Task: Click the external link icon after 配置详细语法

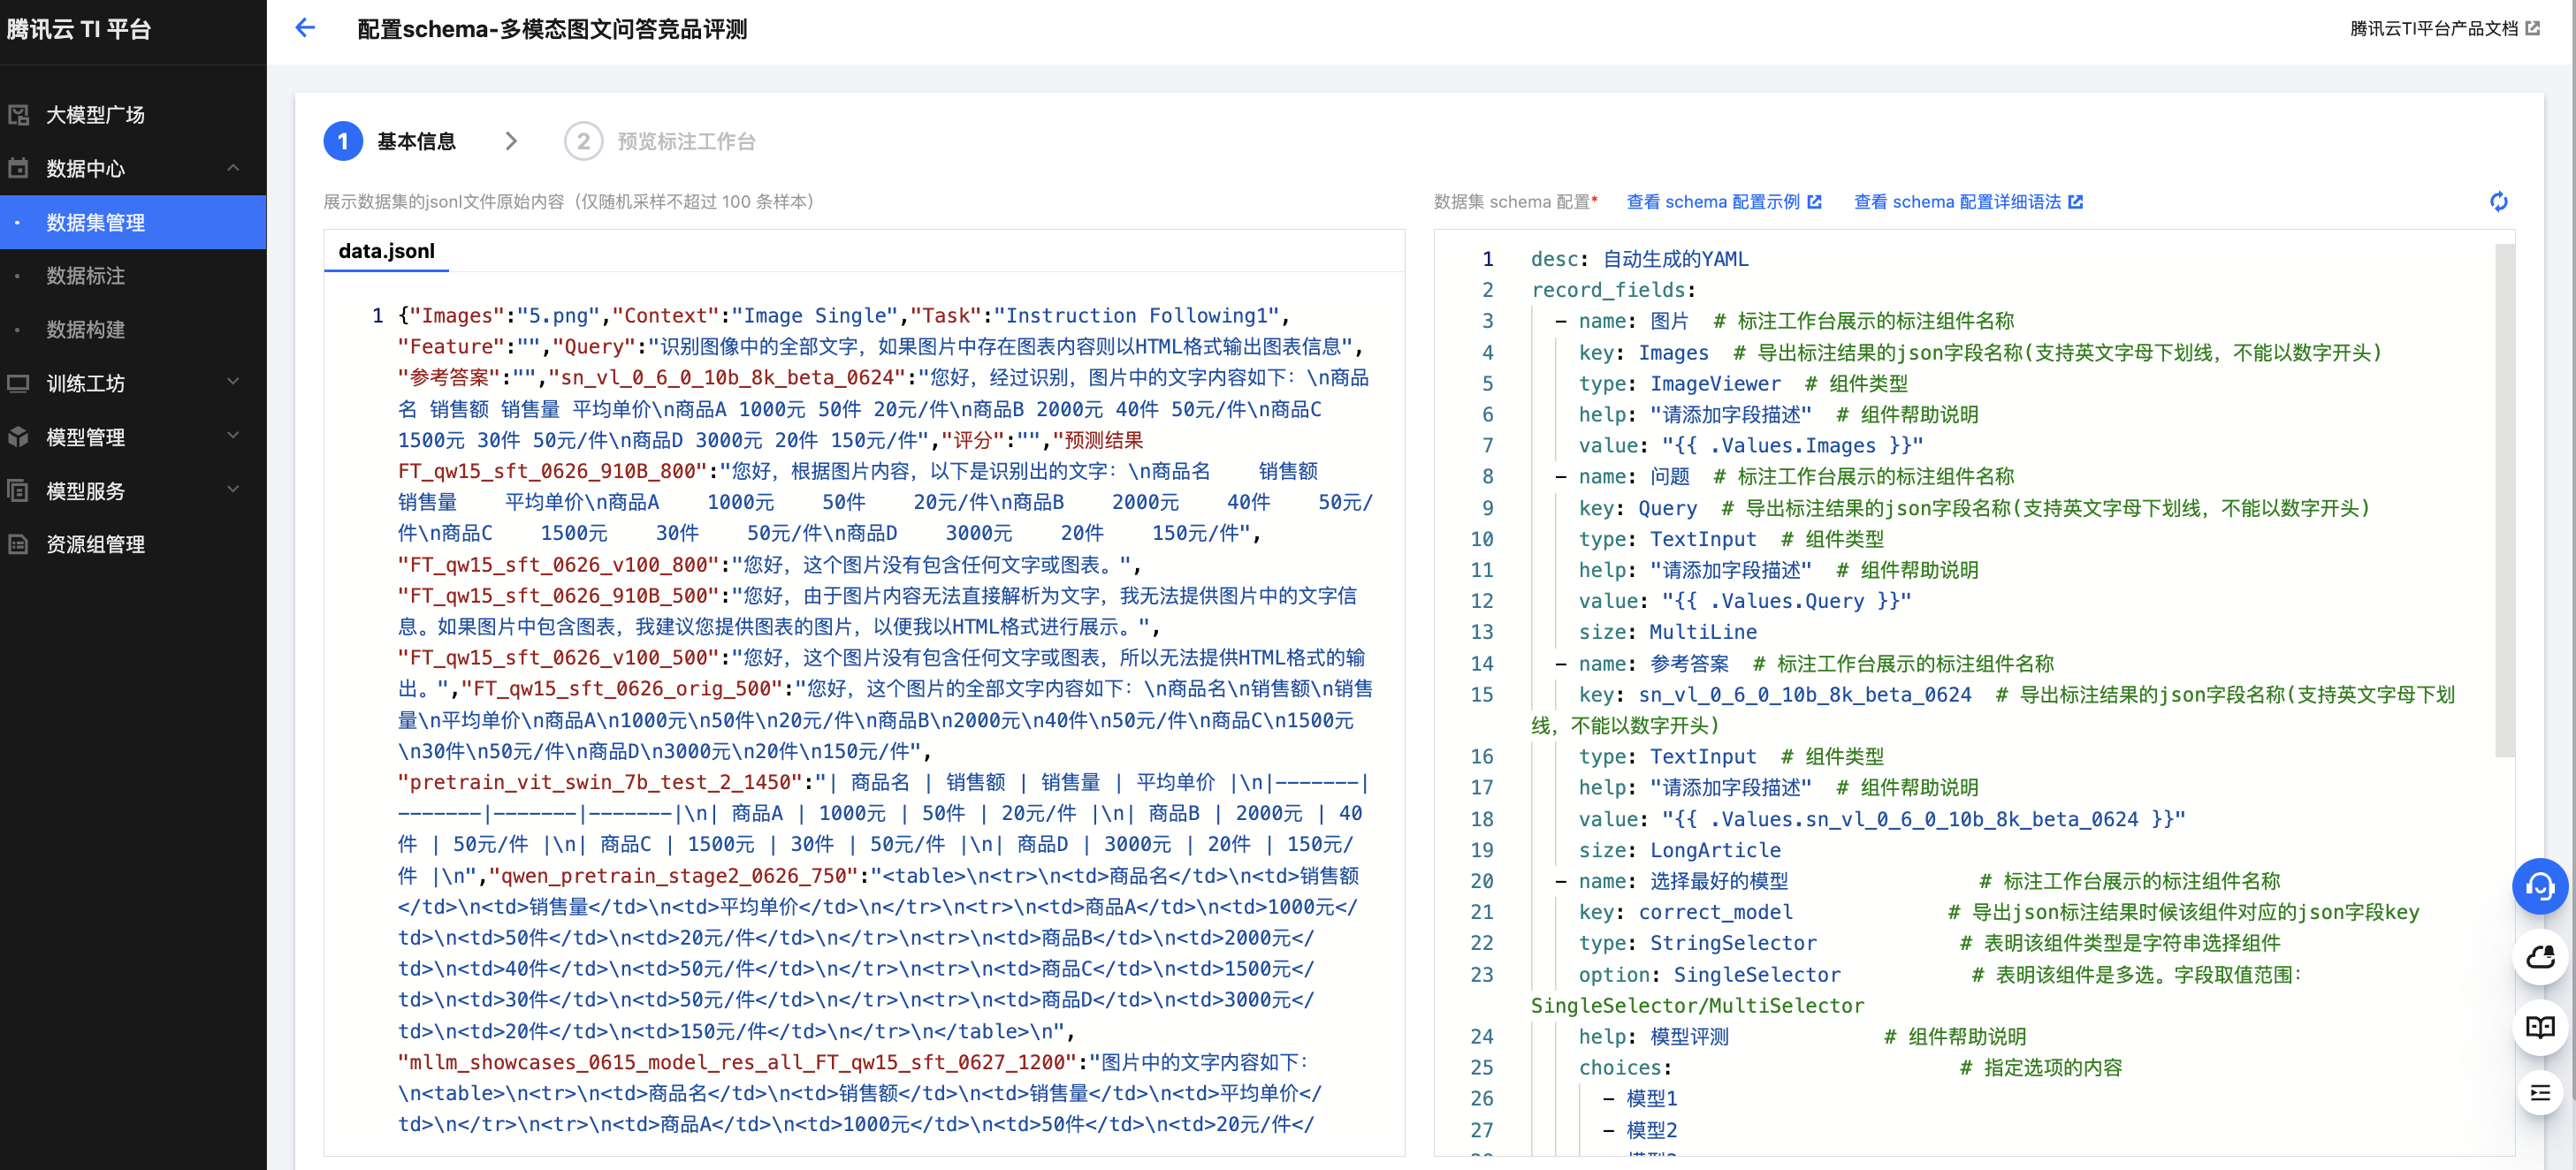Action: click(2076, 202)
